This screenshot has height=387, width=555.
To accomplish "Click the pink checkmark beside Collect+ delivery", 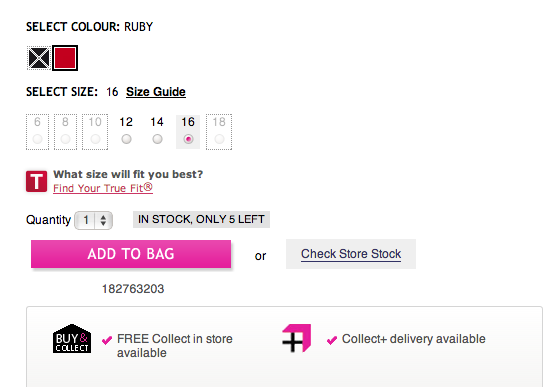I will point(332,340).
